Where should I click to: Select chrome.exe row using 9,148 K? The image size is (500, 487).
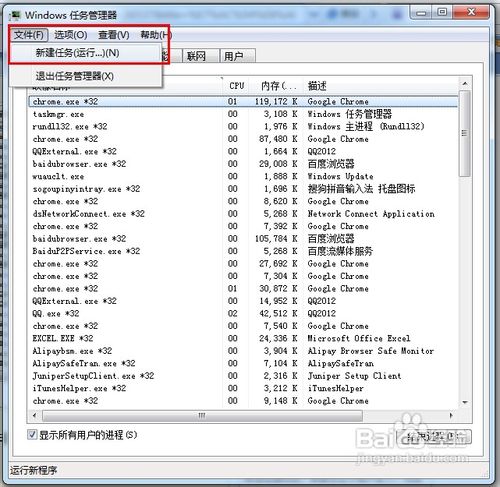click(x=243, y=401)
